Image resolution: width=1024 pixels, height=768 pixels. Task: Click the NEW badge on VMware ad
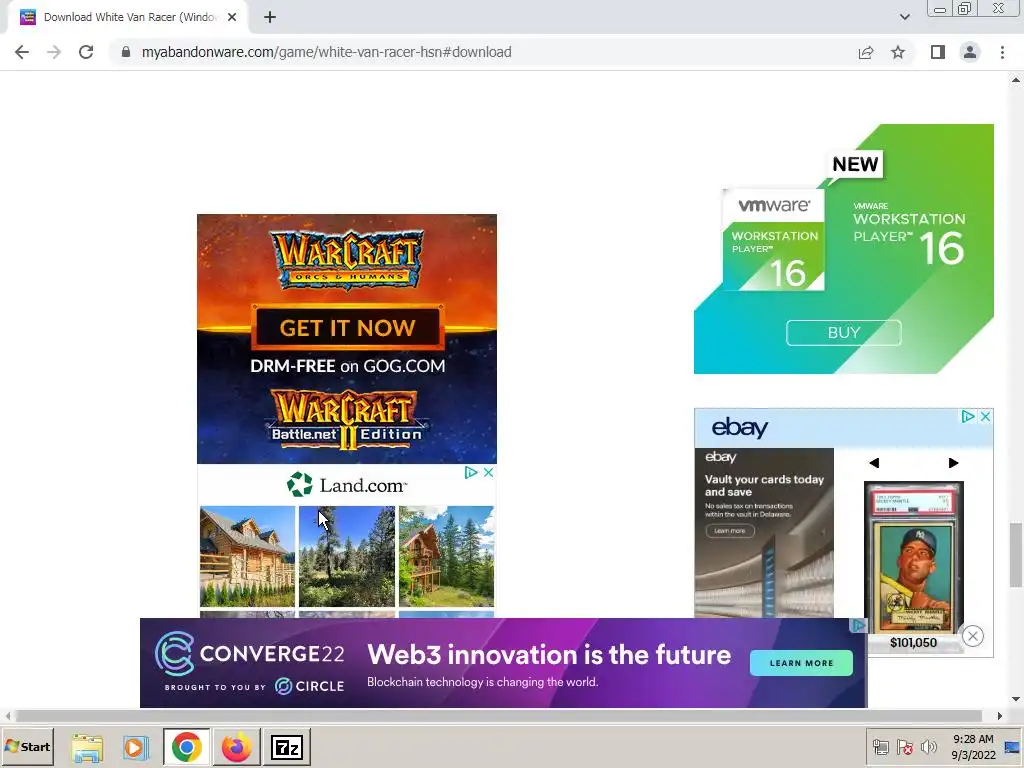point(856,164)
